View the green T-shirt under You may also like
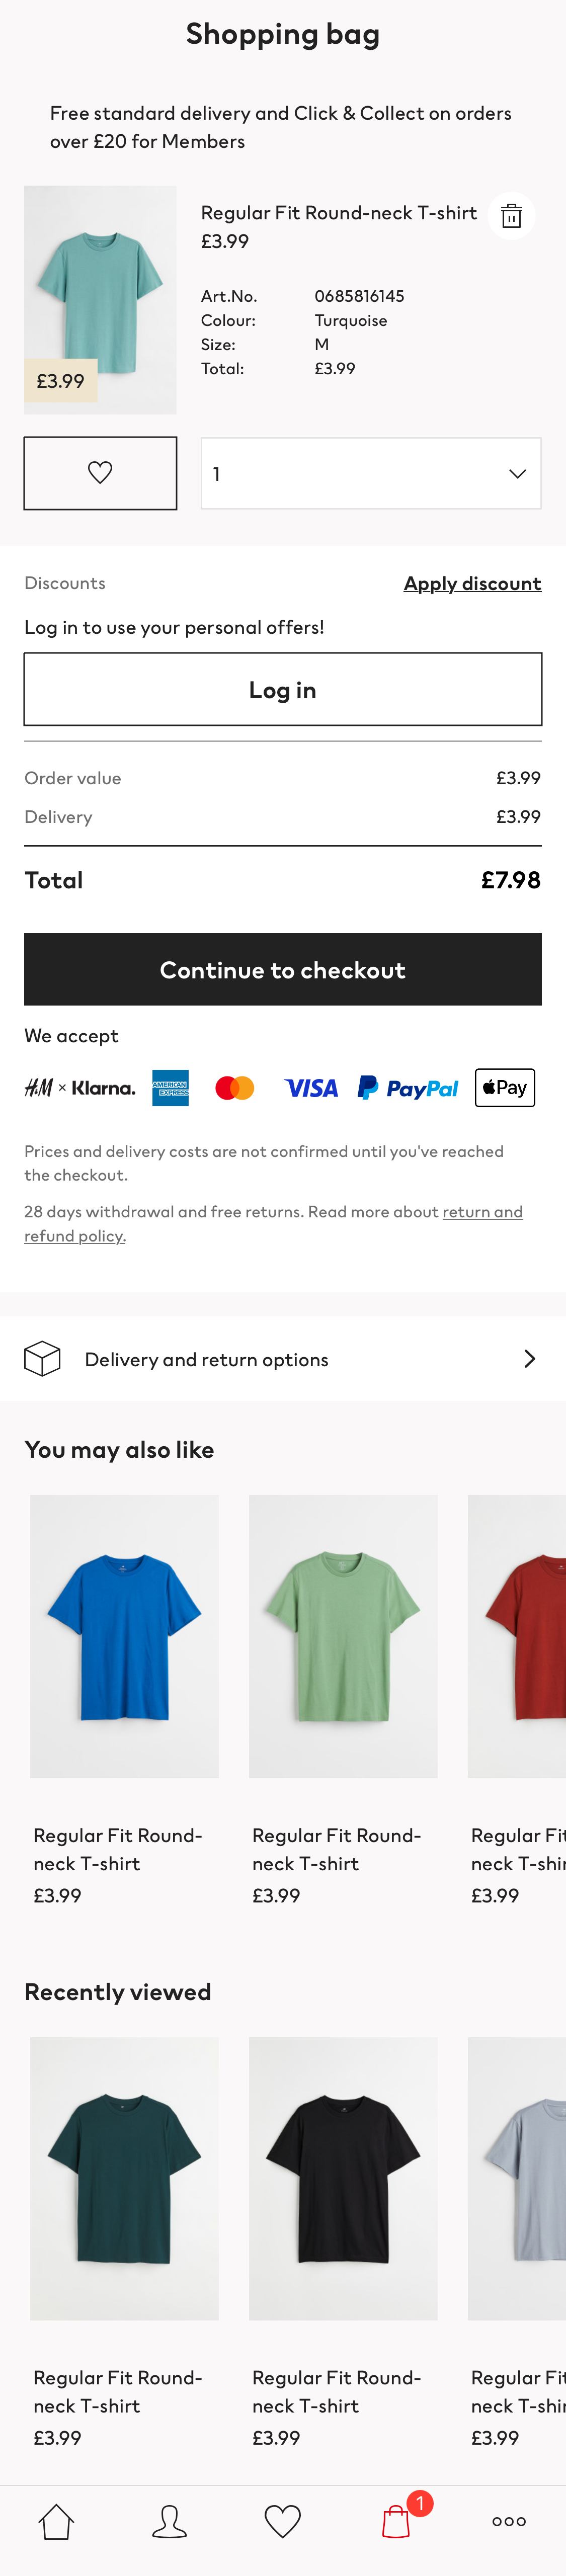The width and height of the screenshot is (566, 2576). (343, 1636)
